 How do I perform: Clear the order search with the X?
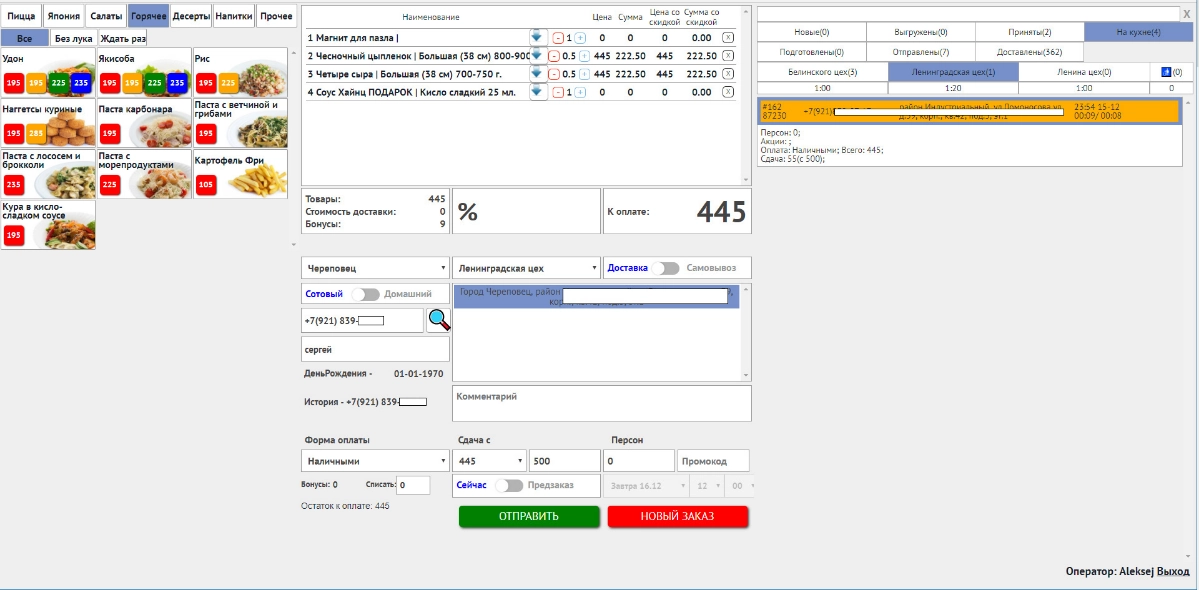pyautogui.click(x=1186, y=14)
